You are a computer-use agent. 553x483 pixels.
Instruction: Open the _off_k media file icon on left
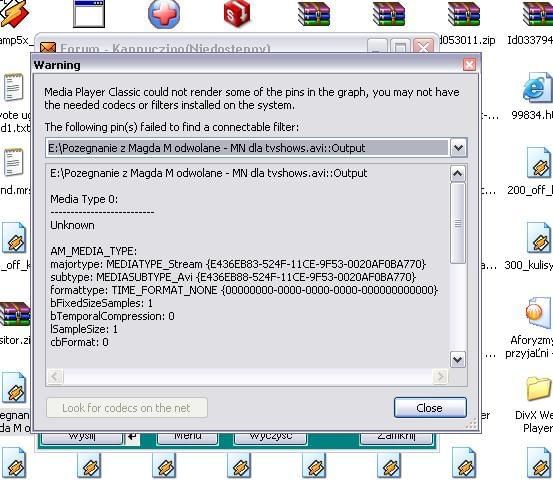click(14, 237)
